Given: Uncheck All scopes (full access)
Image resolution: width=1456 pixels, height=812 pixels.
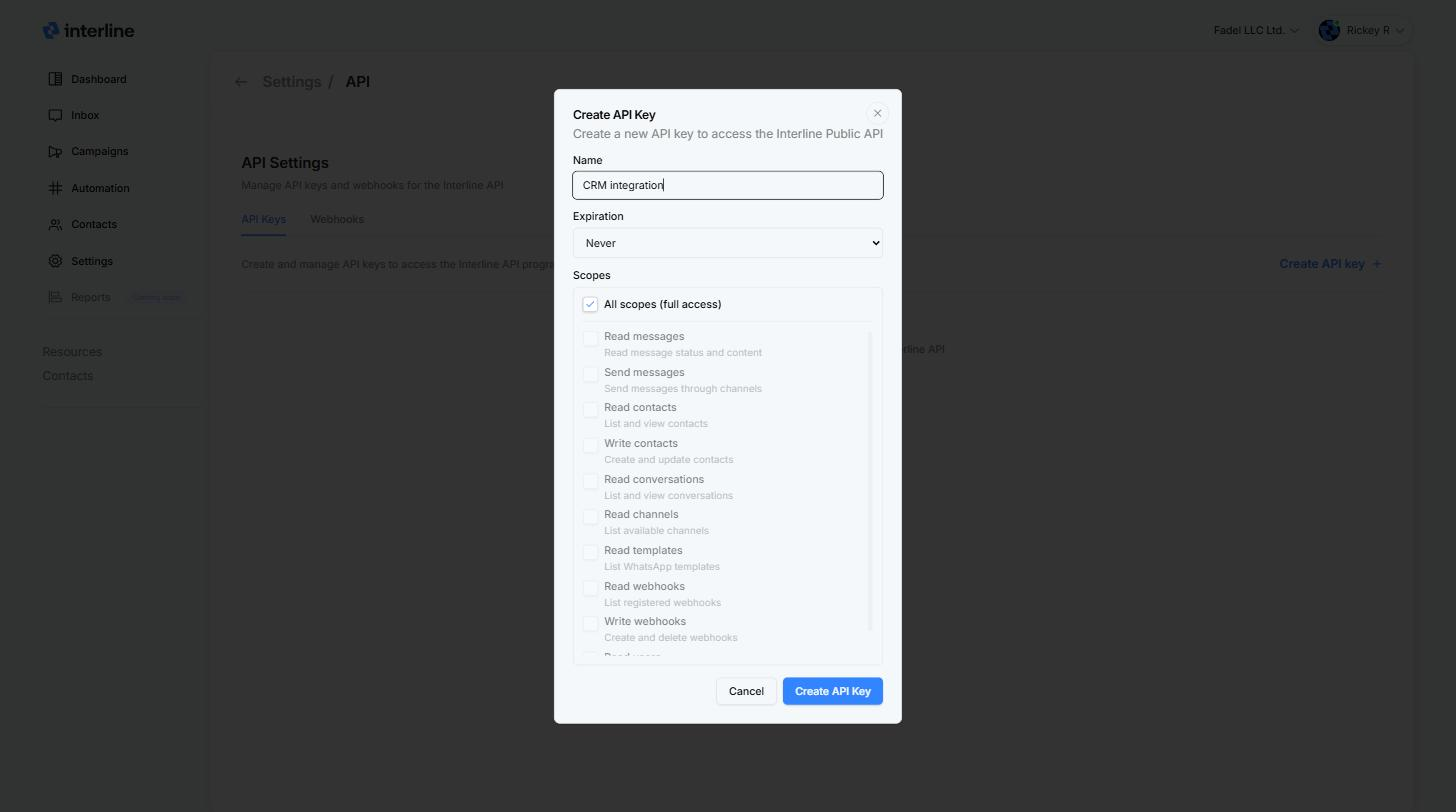Looking at the screenshot, I should 590,304.
